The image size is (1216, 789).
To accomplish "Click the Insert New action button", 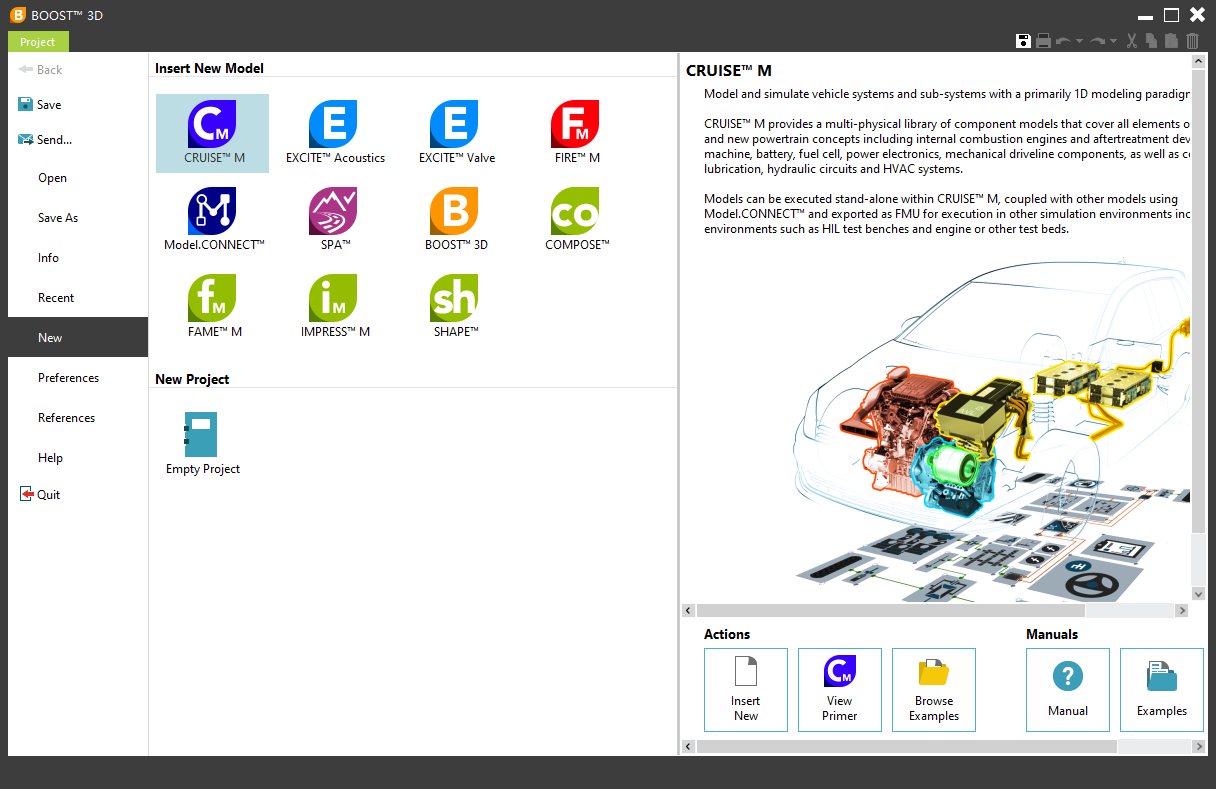I will [x=746, y=690].
